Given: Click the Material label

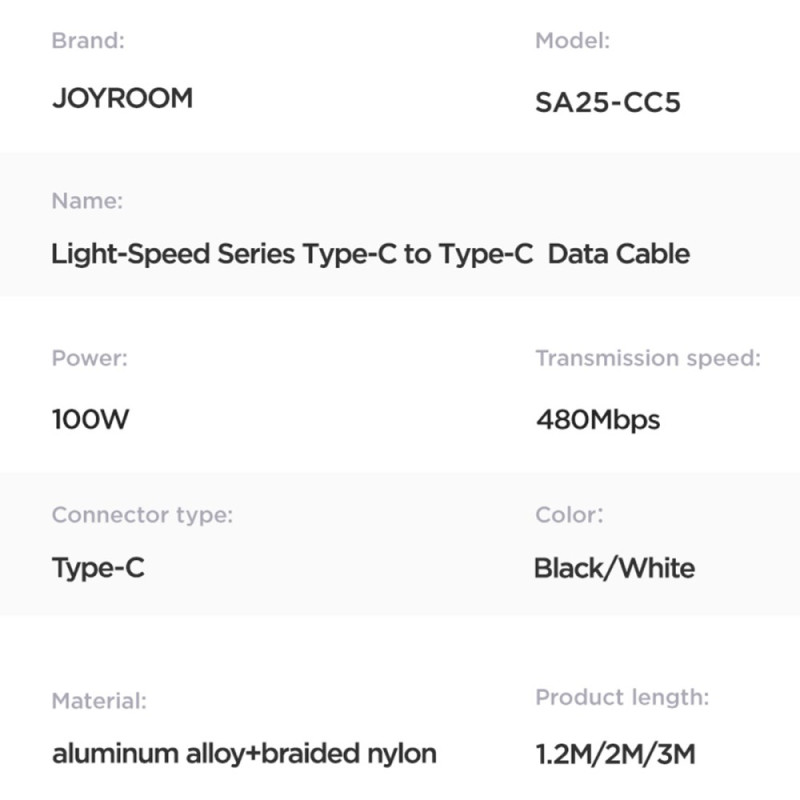Looking at the screenshot, I should point(99,701).
